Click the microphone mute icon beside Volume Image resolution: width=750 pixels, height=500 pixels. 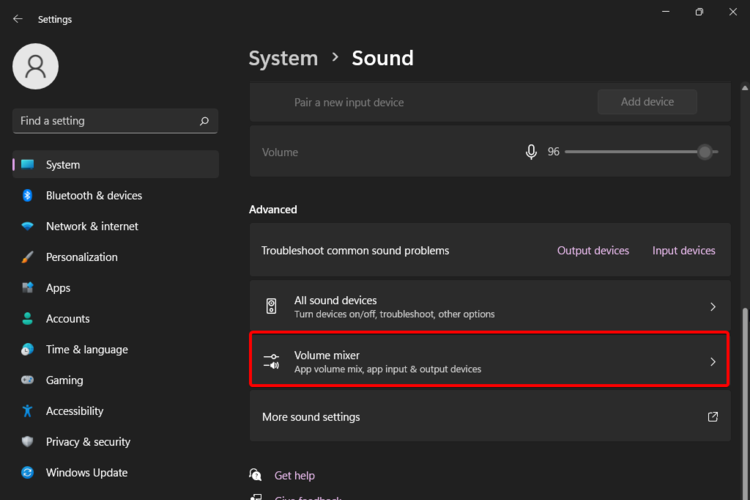pos(531,152)
